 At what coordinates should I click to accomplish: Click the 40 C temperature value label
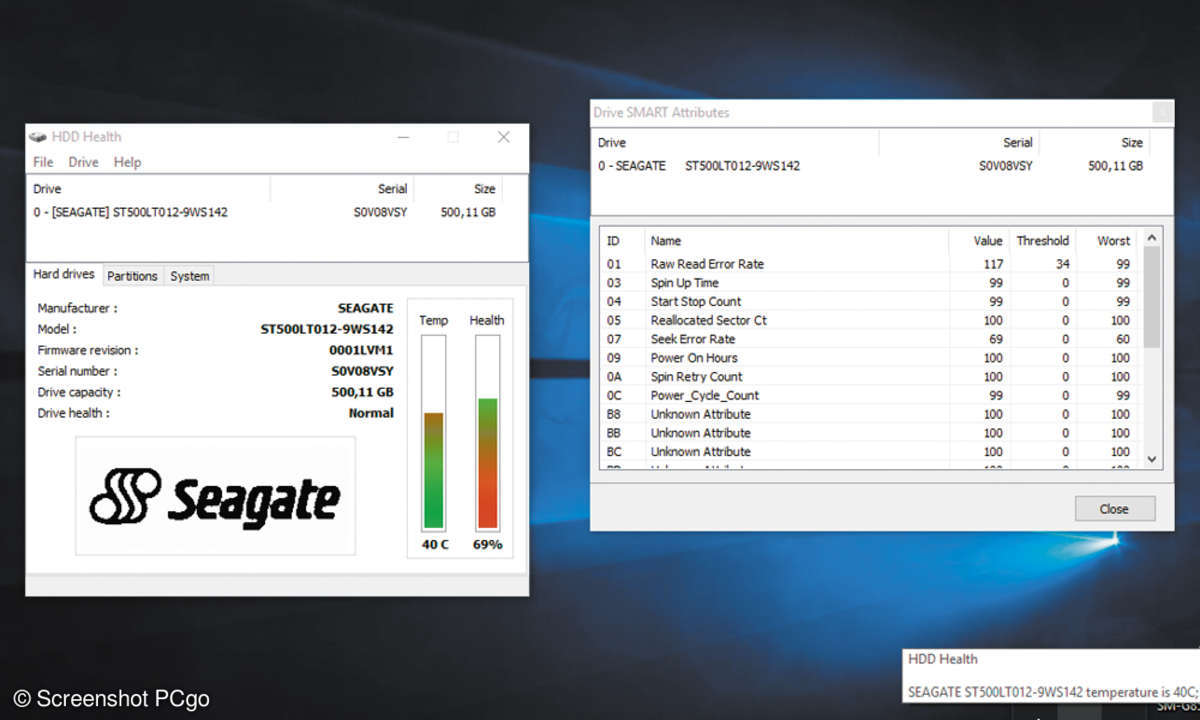pyautogui.click(x=434, y=545)
